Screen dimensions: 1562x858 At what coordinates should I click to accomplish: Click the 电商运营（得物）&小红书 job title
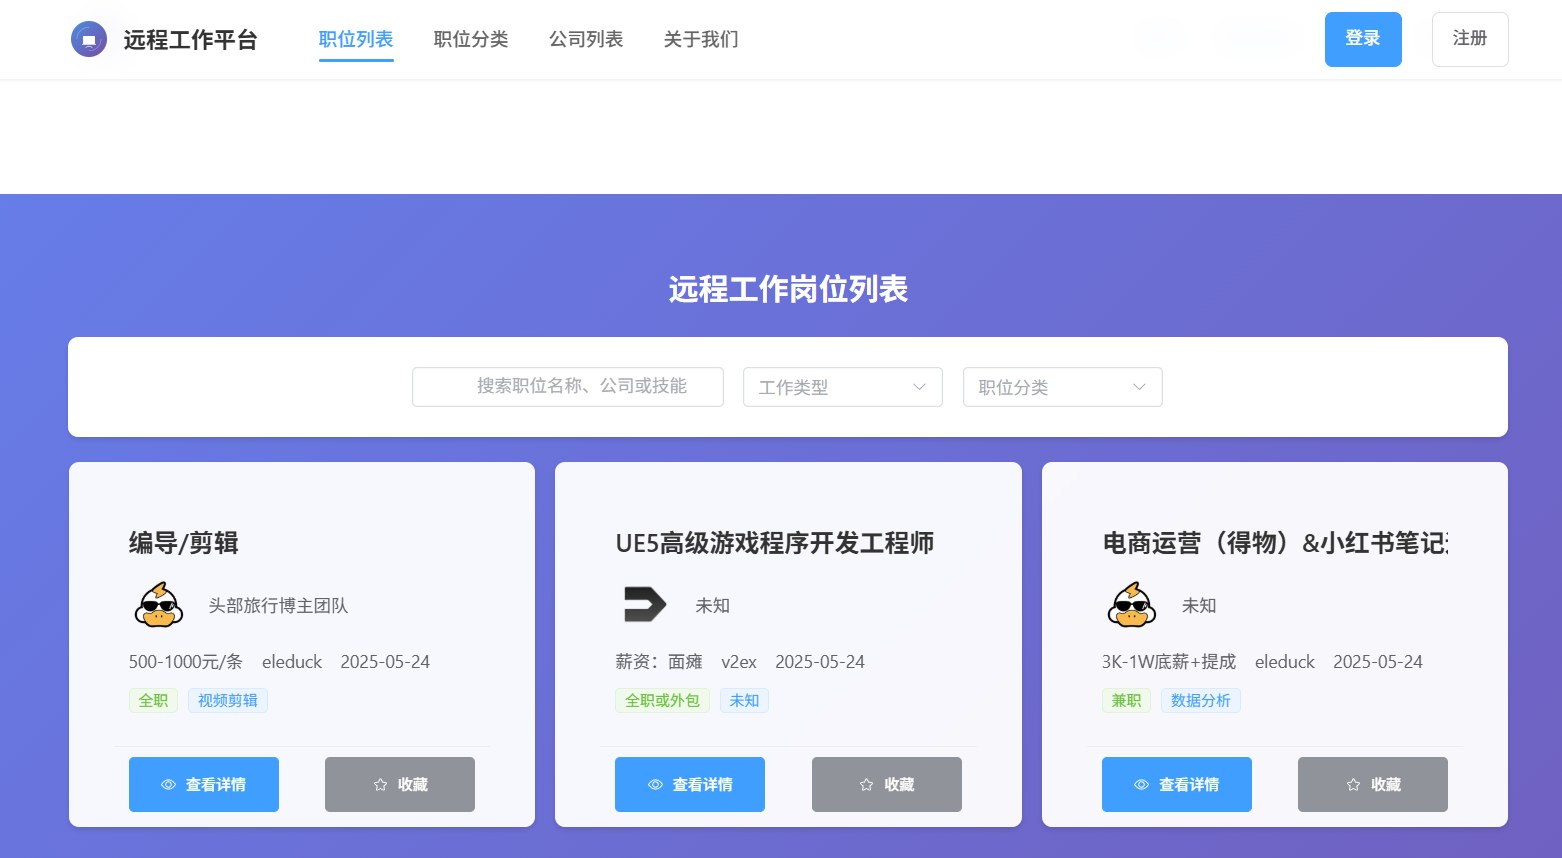(x=1275, y=543)
